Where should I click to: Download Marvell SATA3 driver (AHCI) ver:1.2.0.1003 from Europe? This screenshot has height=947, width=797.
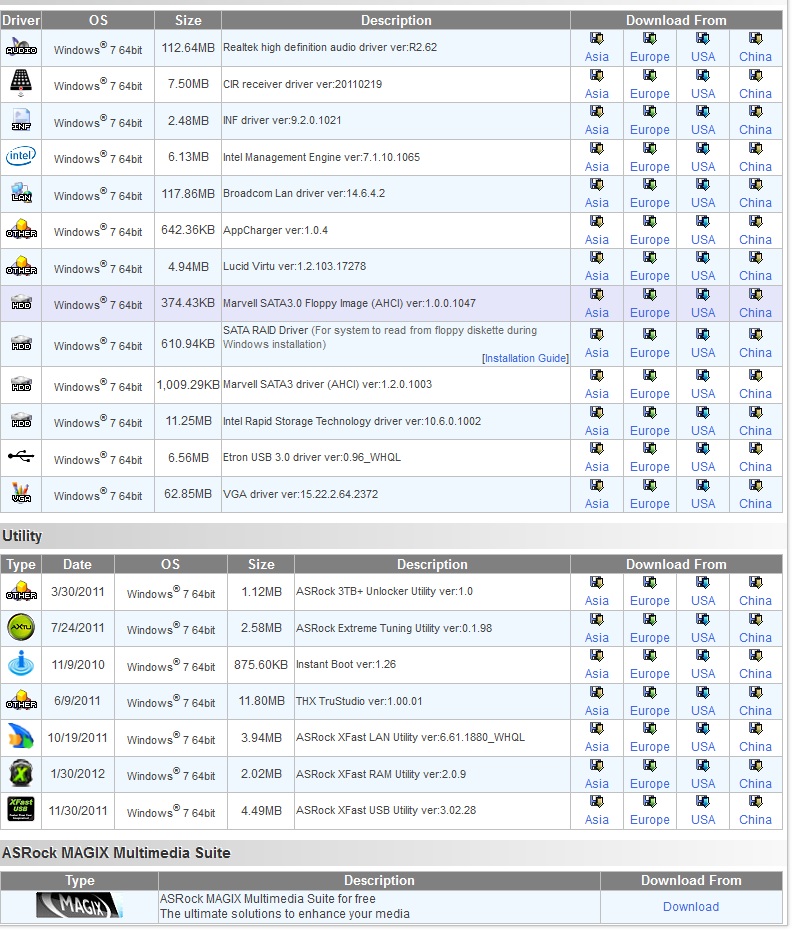pyautogui.click(x=650, y=394)
